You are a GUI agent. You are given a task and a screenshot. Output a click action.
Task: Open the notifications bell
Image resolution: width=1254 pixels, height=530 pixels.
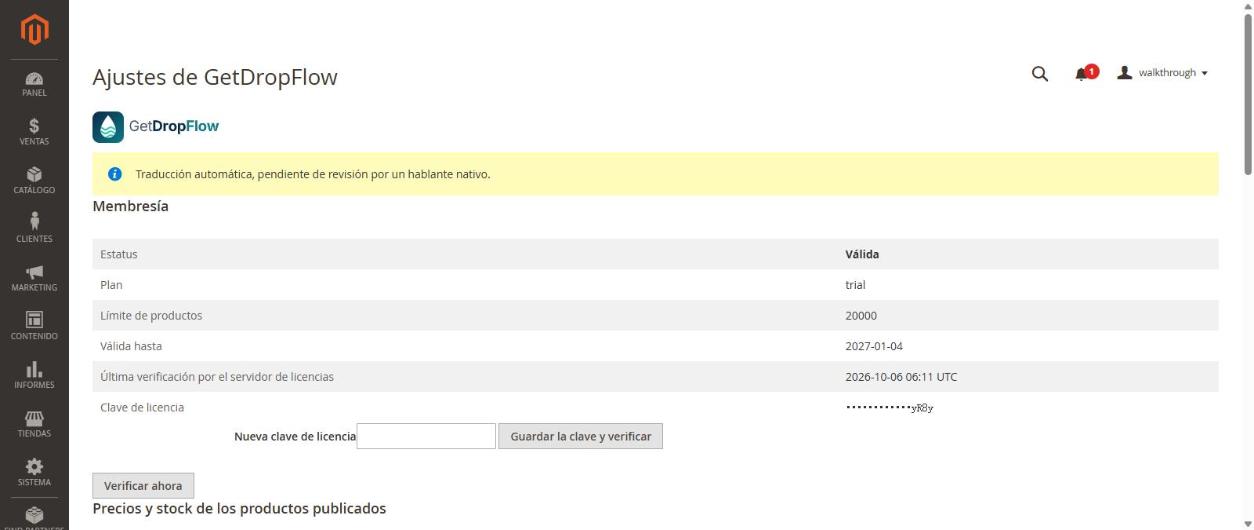1084,73
